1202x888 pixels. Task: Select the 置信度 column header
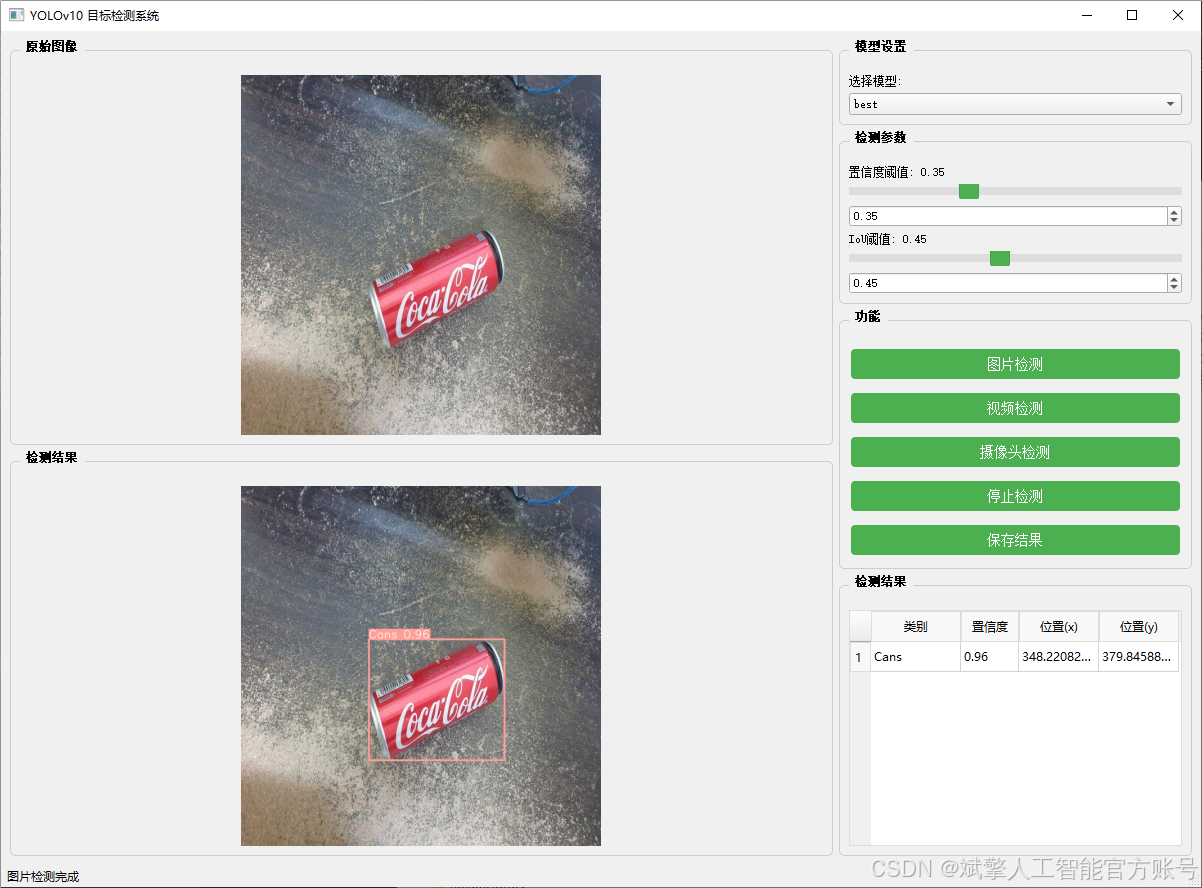pos(989,627)
